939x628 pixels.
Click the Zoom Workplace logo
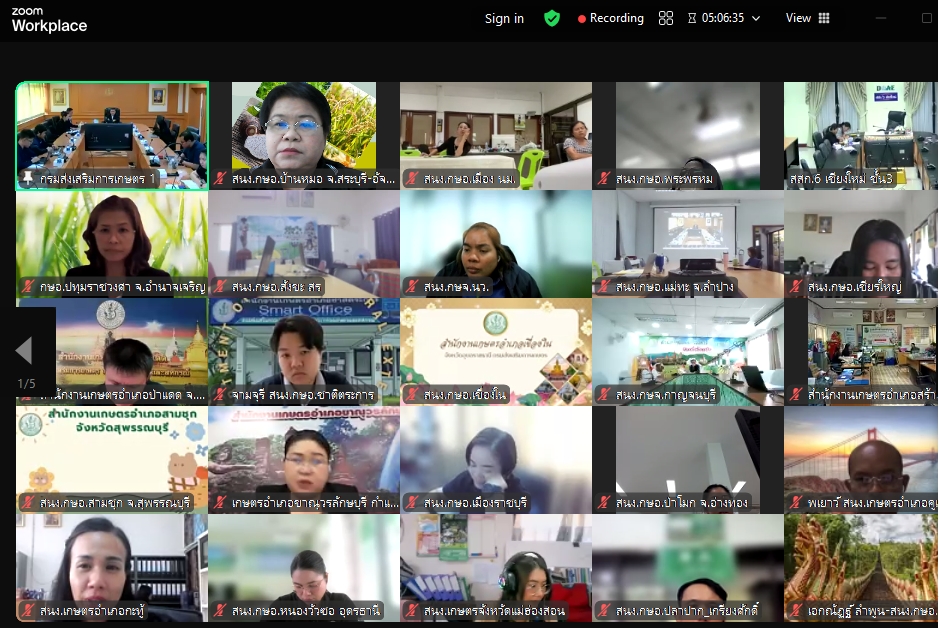coord(49,20)
